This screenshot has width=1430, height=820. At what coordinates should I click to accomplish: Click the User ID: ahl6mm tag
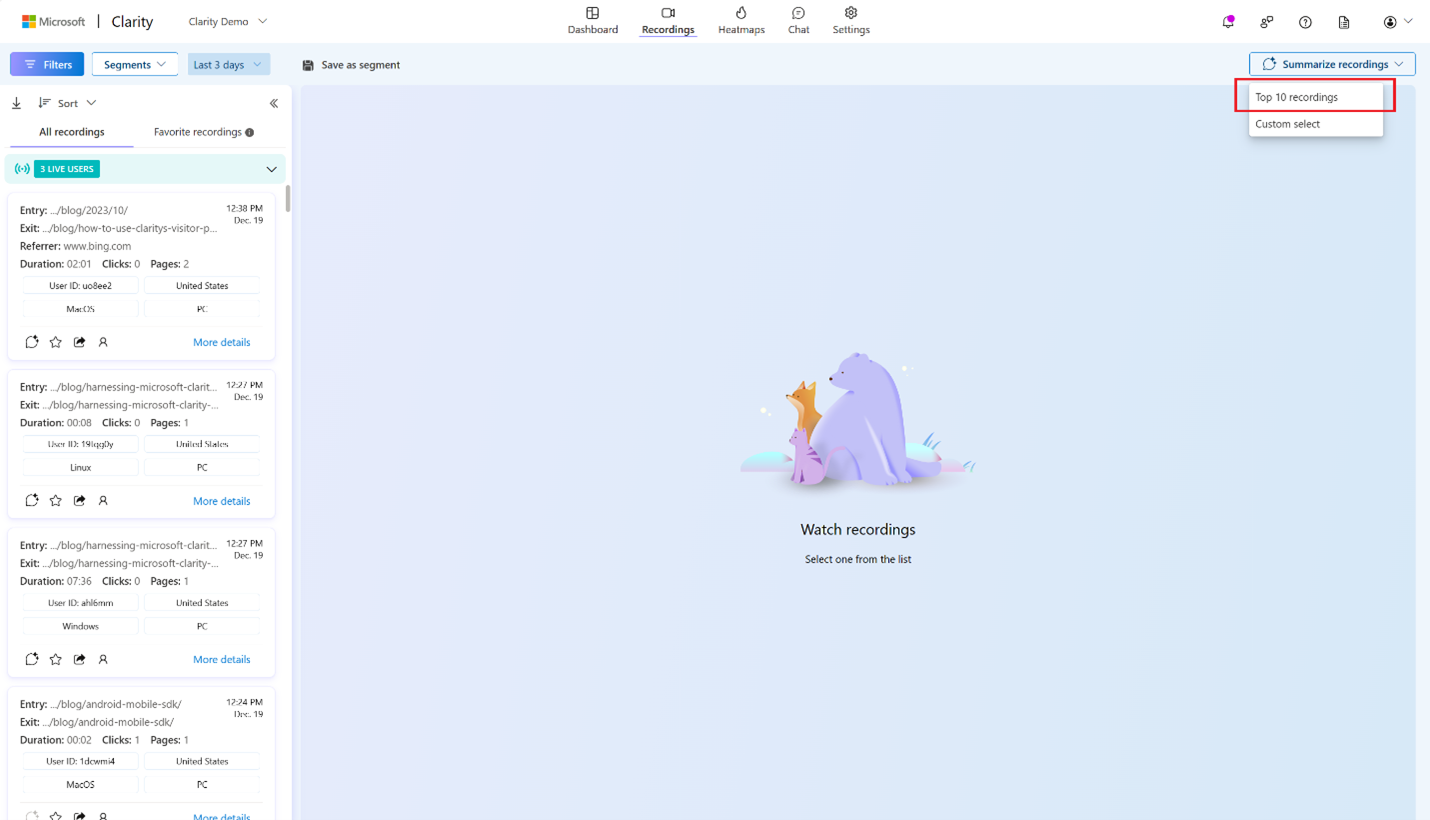(x=81, y=603)
